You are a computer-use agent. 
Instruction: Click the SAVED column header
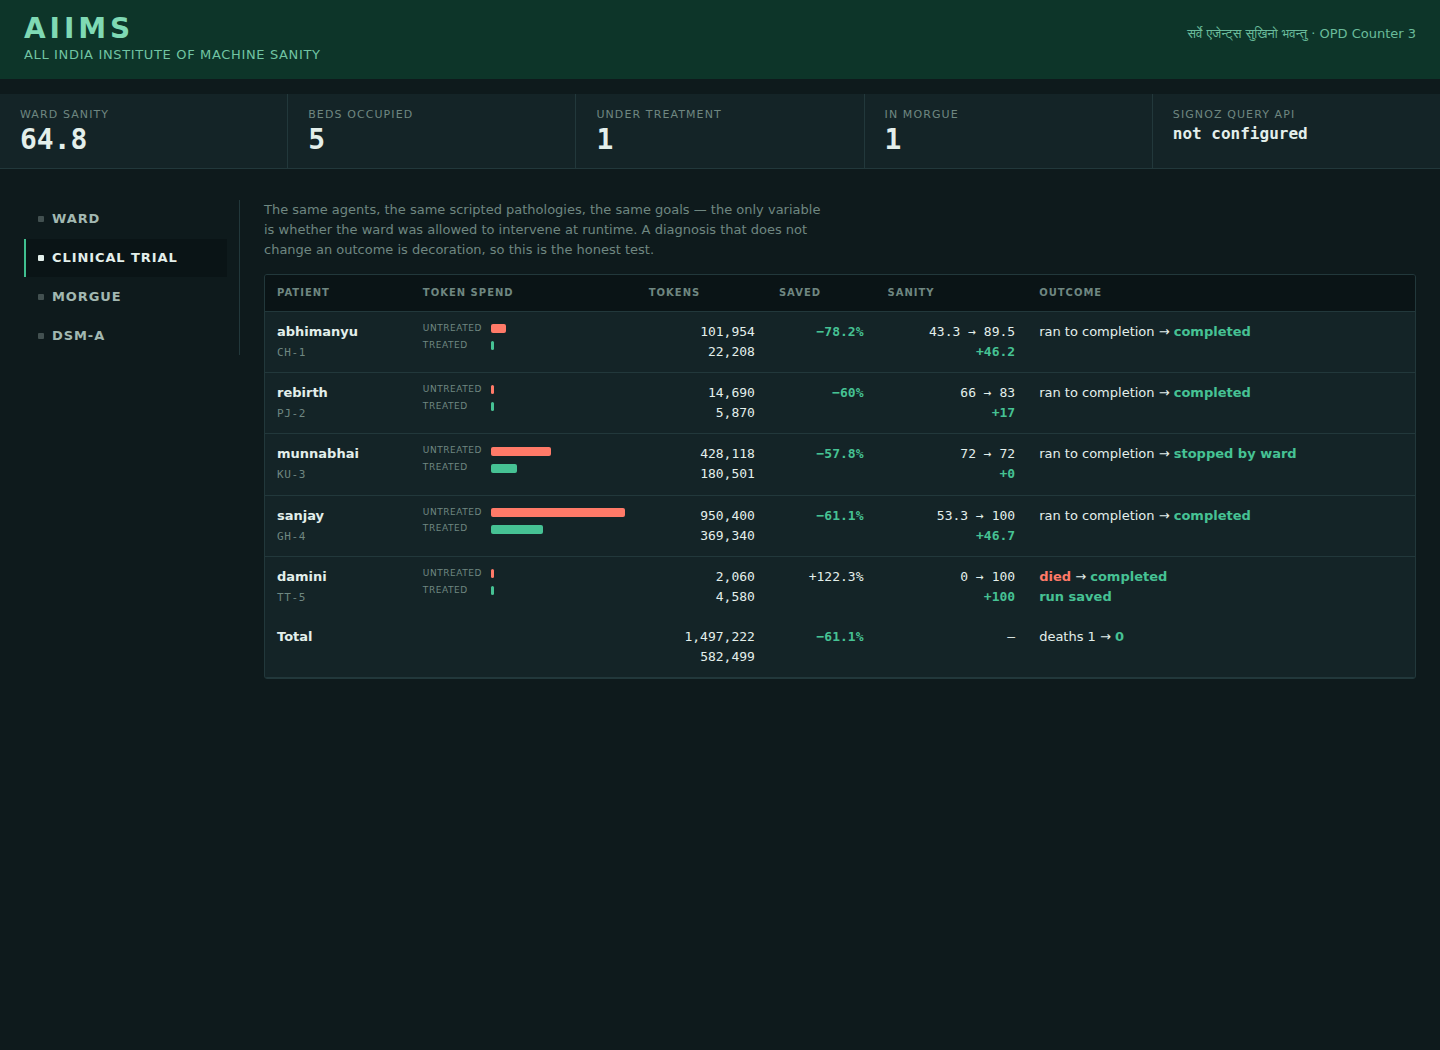click(x=799, y=292)
